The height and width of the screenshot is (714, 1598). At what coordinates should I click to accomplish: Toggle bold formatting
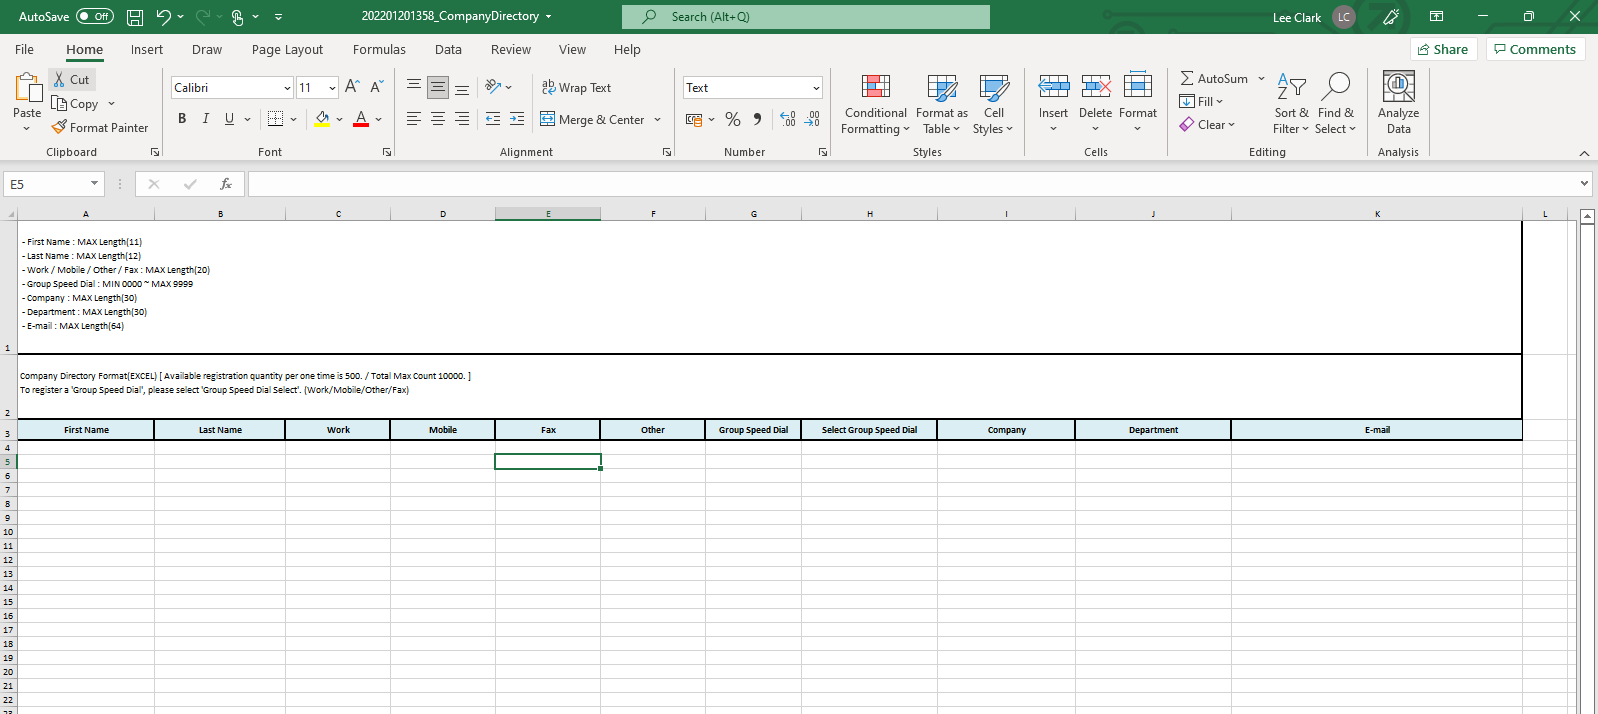[x=182, y=119]
